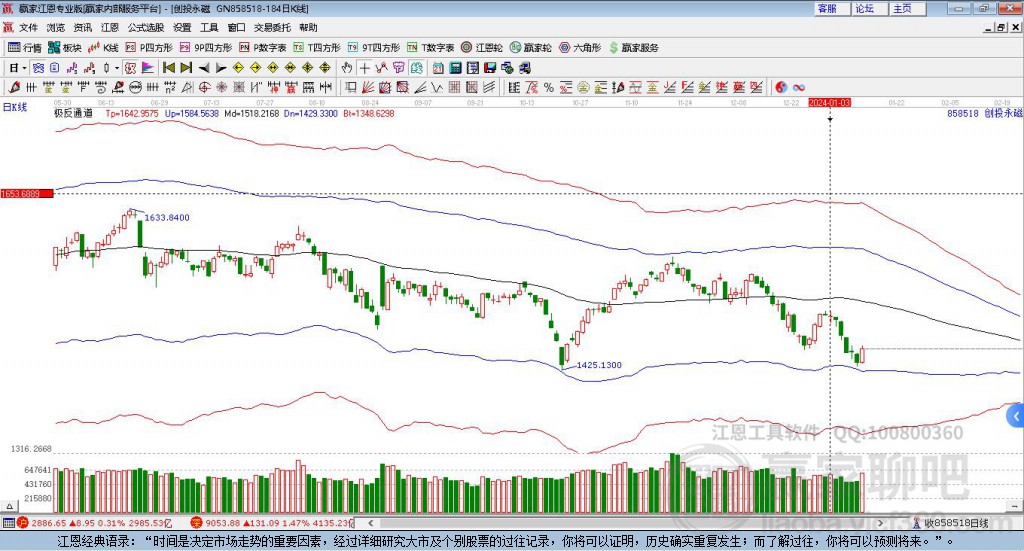Screen dimensions: 1024x551
Task: Click the 论坛 forum button
Action: [x=865, y=8]
